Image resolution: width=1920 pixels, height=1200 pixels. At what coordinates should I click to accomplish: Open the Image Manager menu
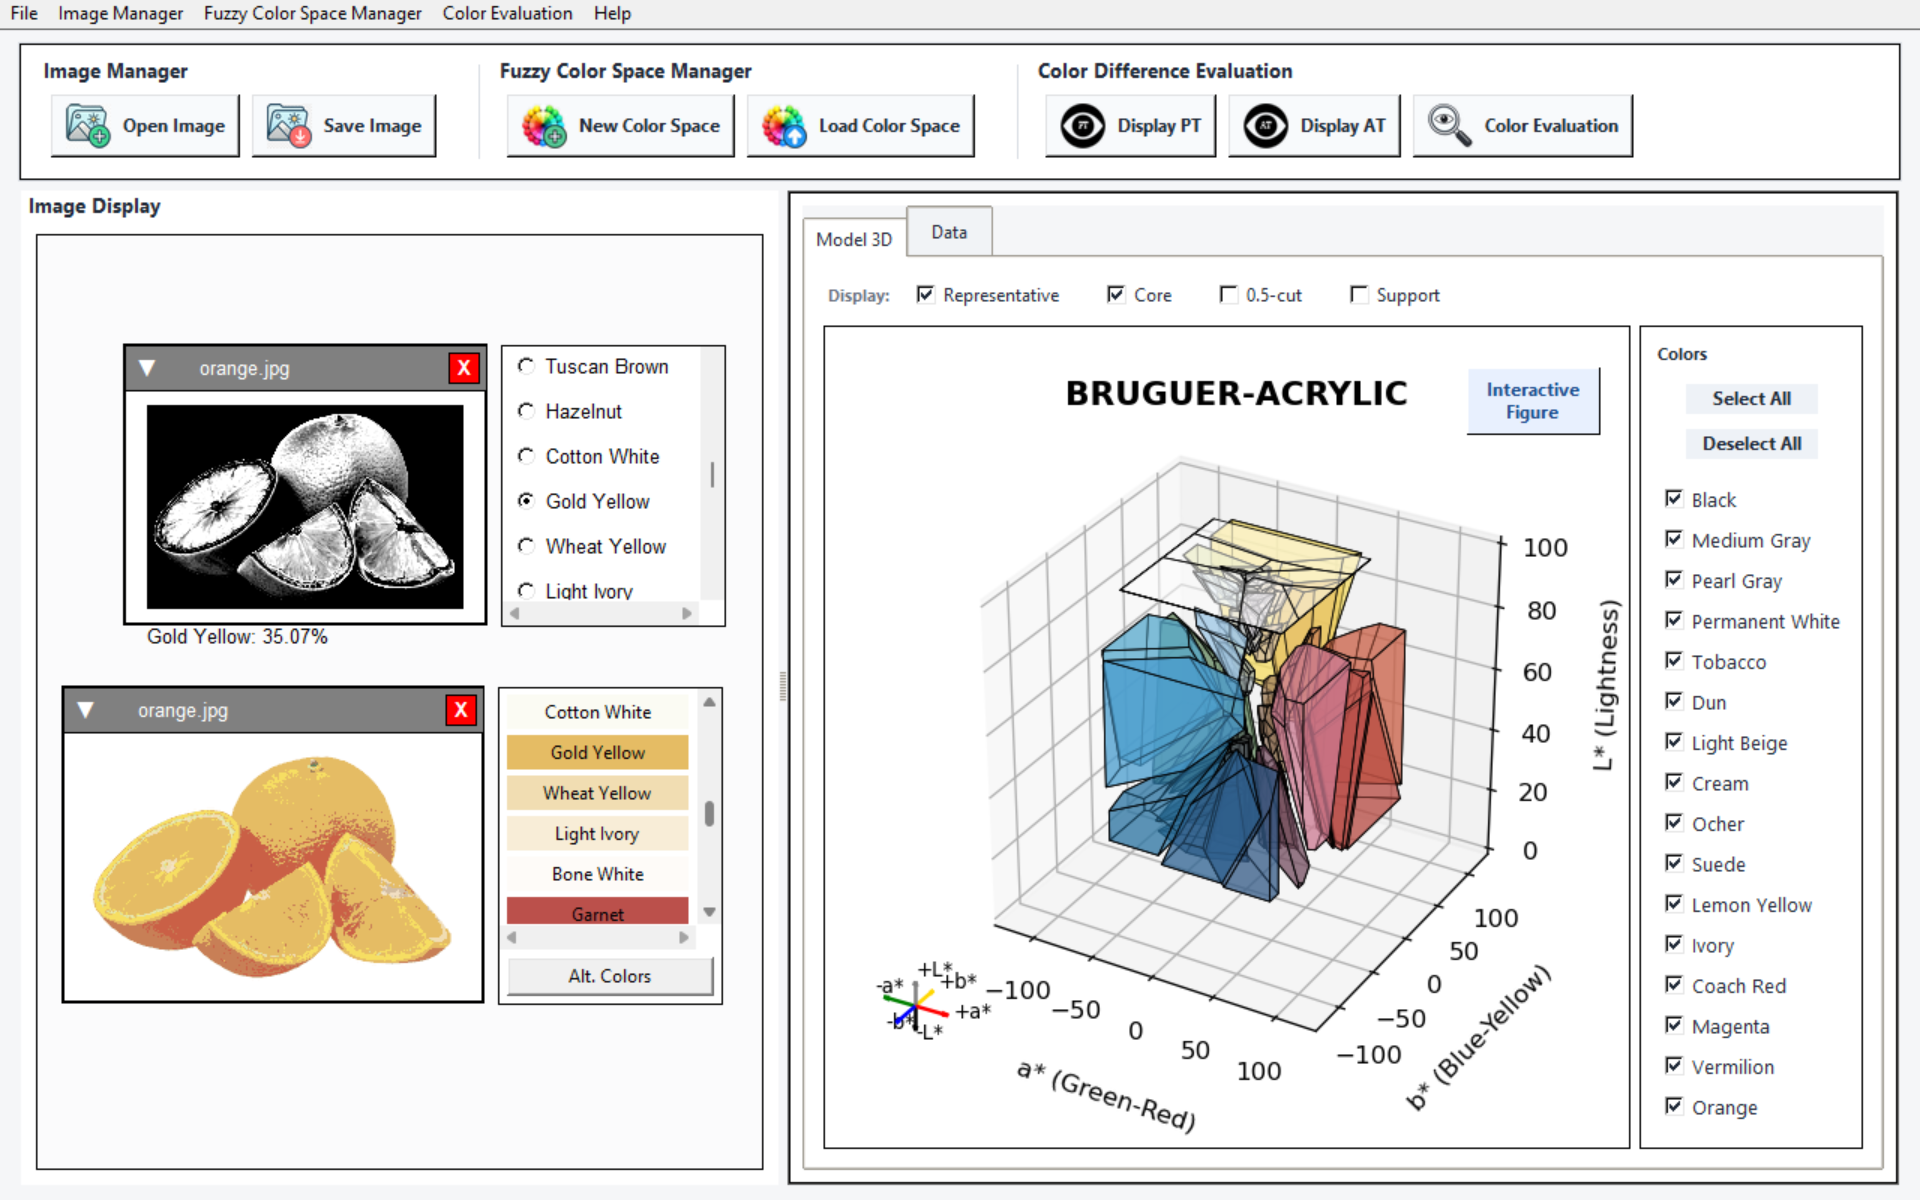click(x=120, y=13)
